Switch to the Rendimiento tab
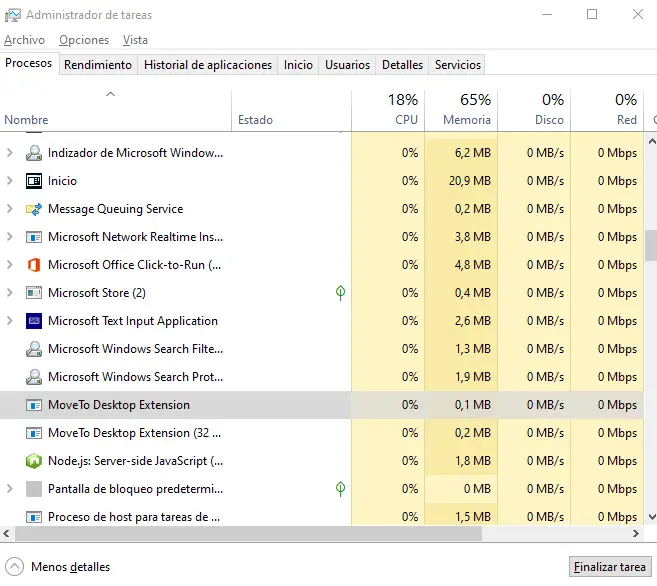Viewport: 657px width, 586px height. (x=98, y=65)
